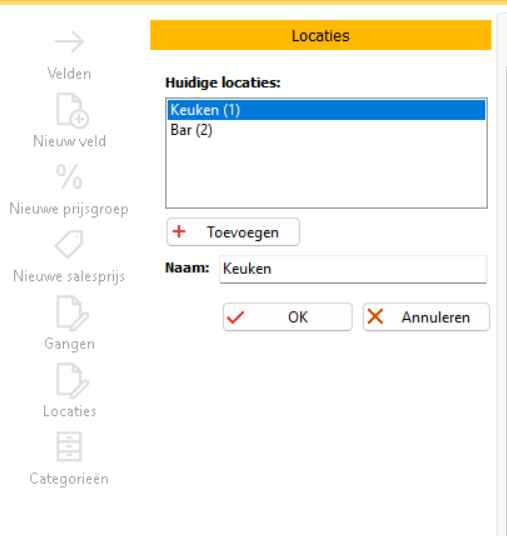Confirm with the OK button
507x536 pixels.
point(288,317)
